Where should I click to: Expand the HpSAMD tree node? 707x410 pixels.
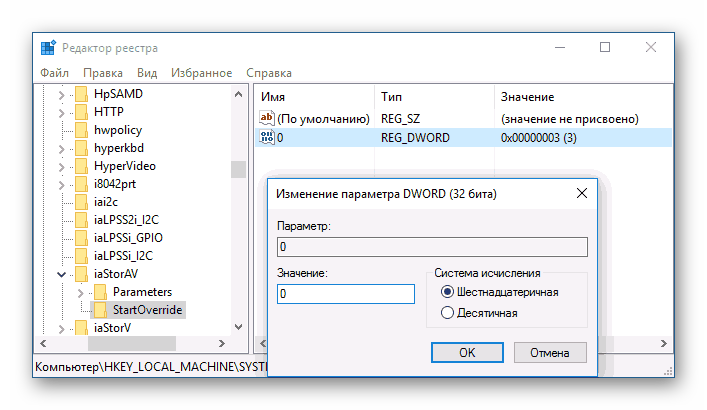(62, 95)
